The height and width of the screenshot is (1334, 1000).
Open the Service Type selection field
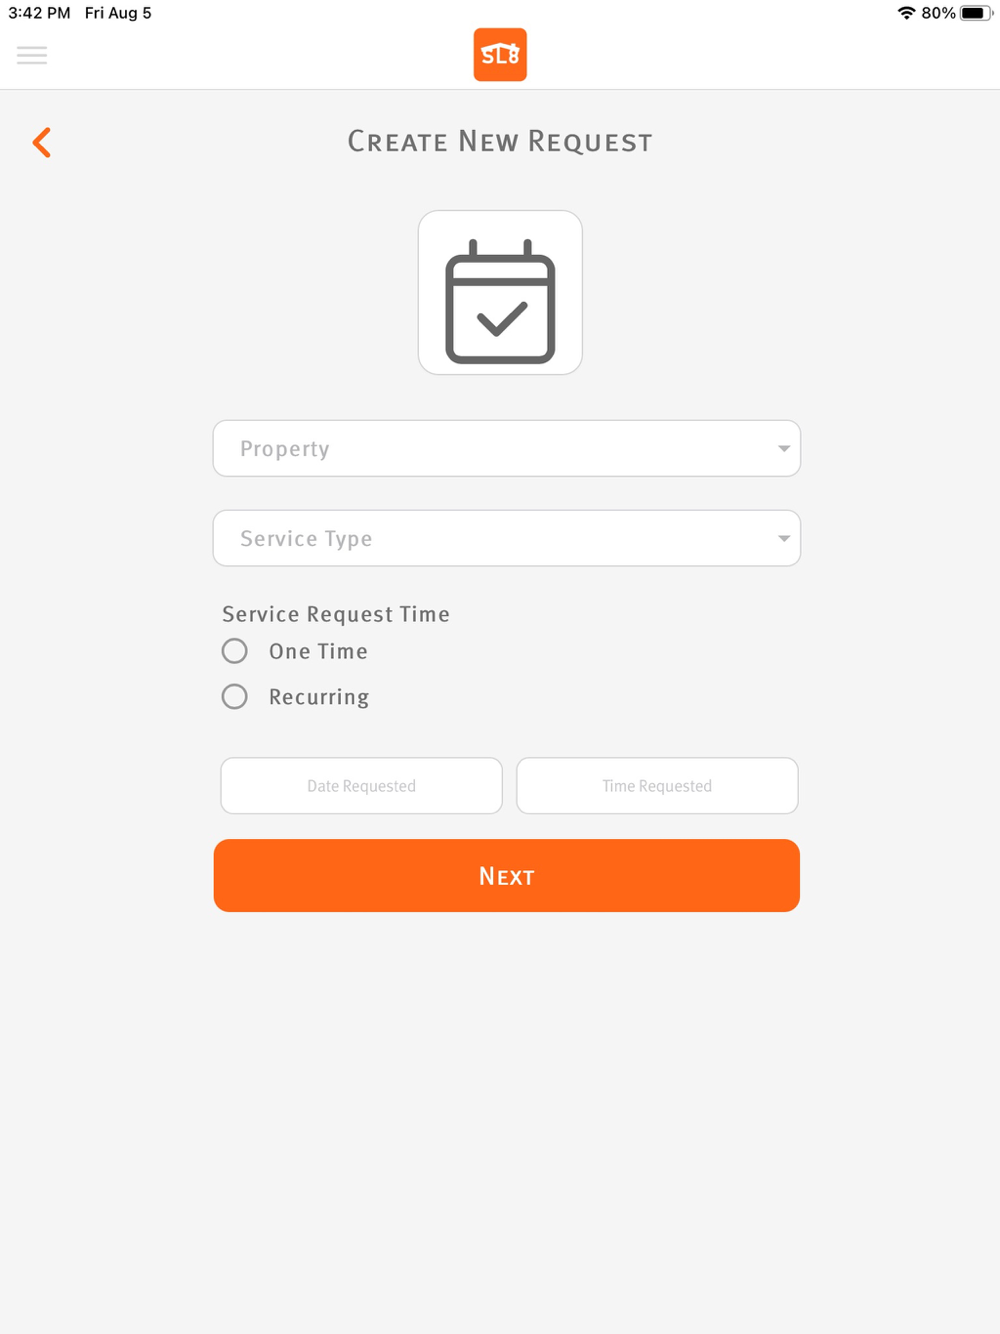point(507,538)
